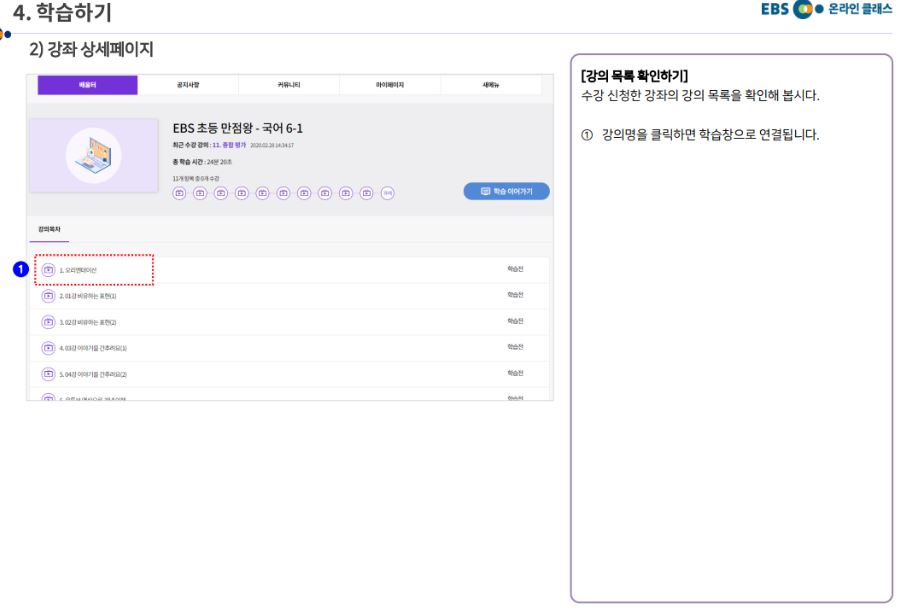This screenshot has width=899, height=609.
Task: Click the 학습전 status for 03강 이야기를 간추려요(1)
Action: (x=515, y=347)
